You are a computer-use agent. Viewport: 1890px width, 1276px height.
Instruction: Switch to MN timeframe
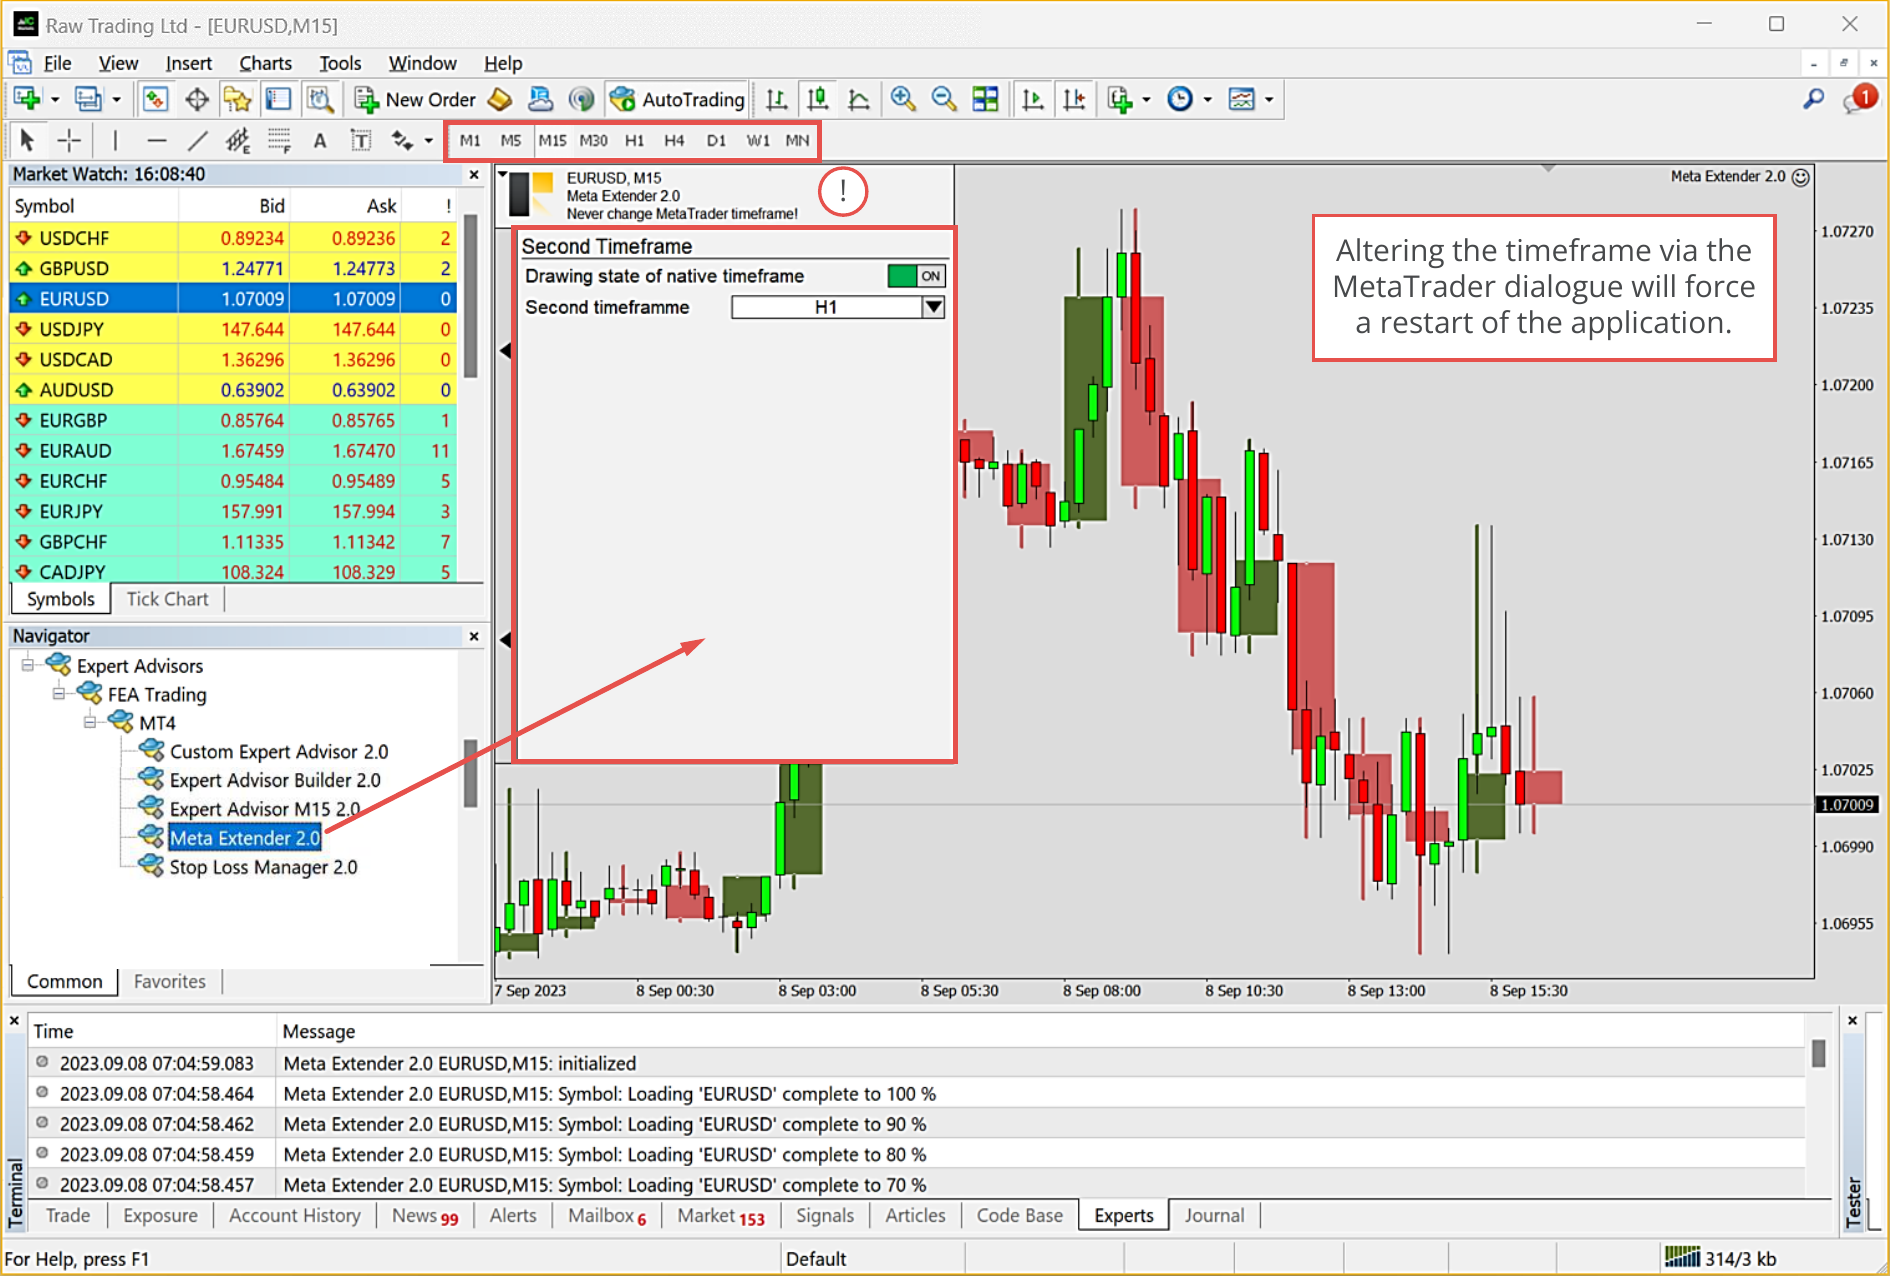pyautogui.click(x=797, y=140)
